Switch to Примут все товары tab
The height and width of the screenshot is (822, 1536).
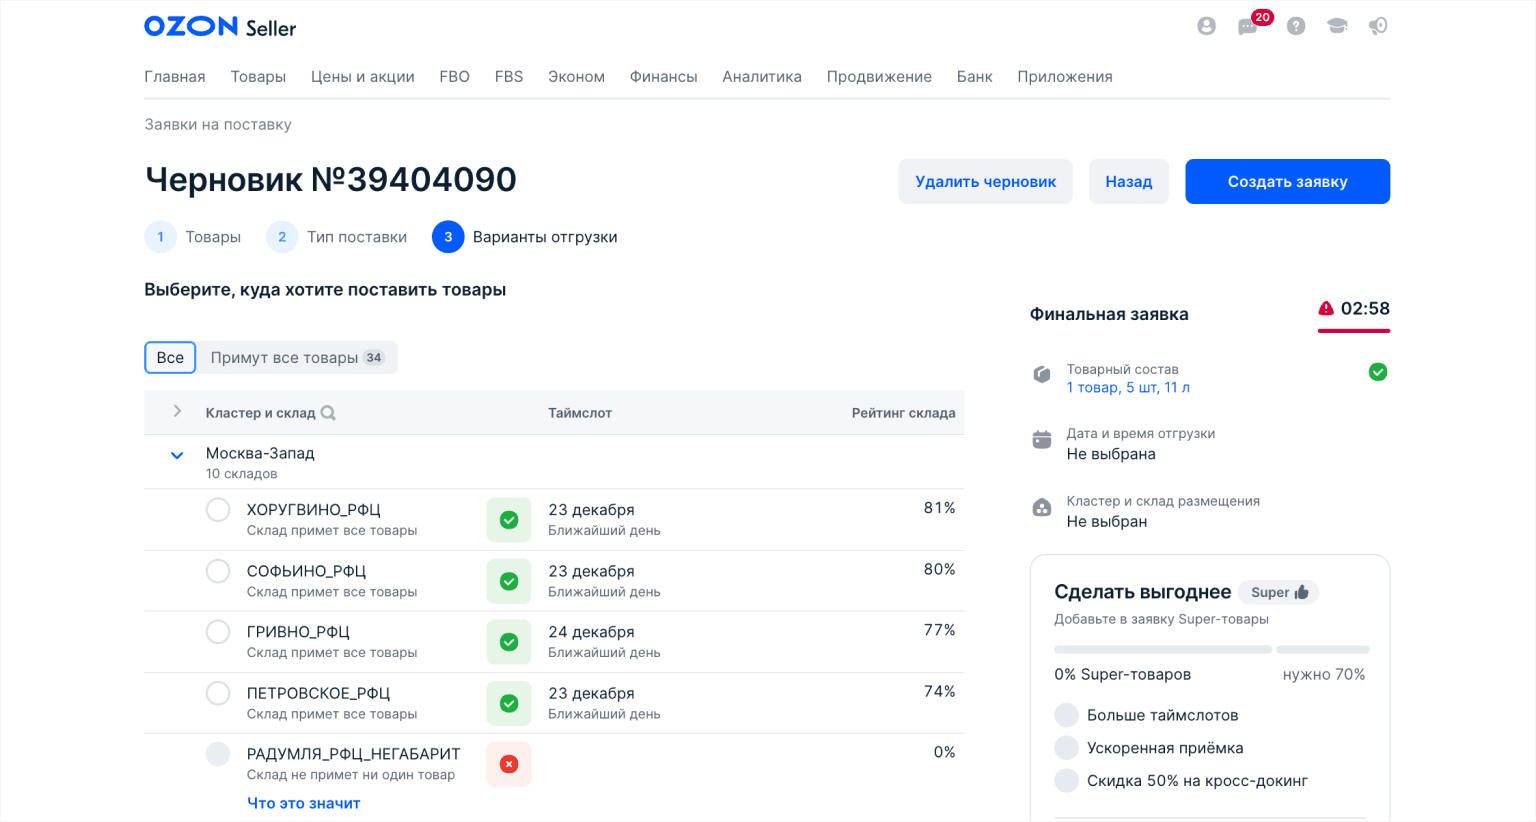click(297, 358)
